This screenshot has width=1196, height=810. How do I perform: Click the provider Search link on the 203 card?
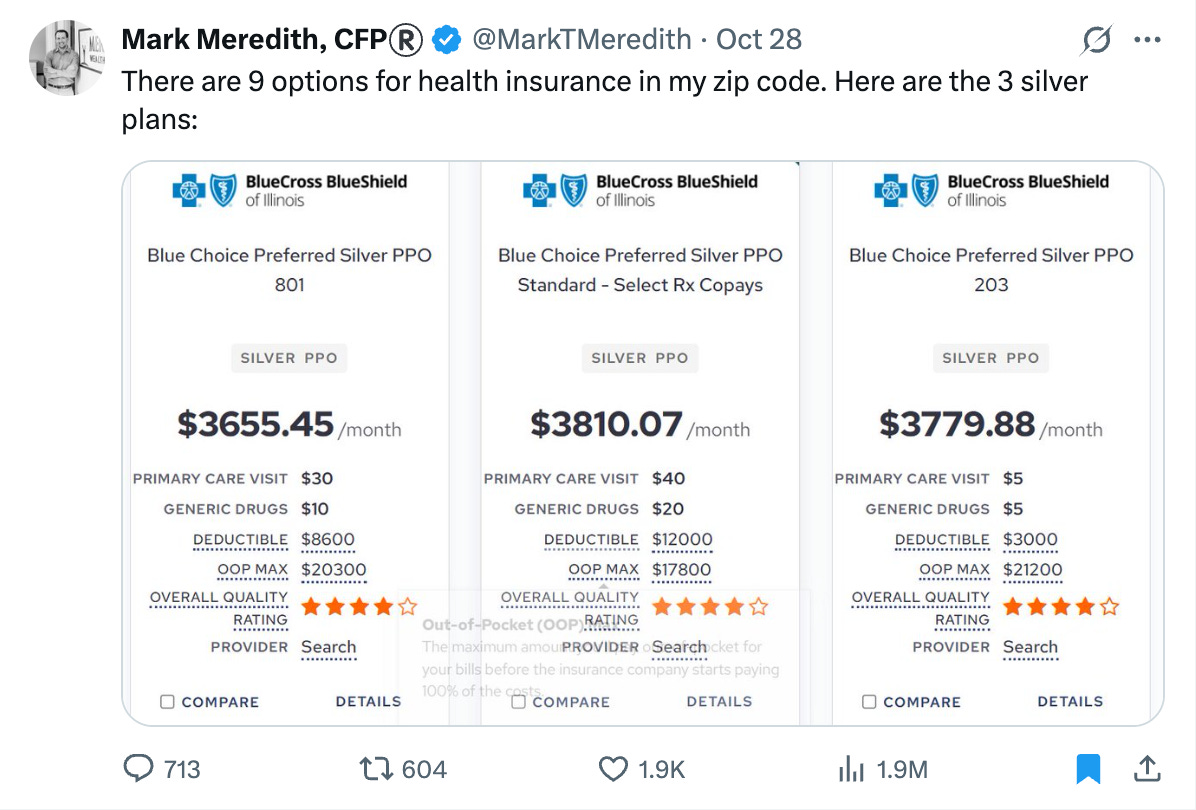click(1029, 647)
